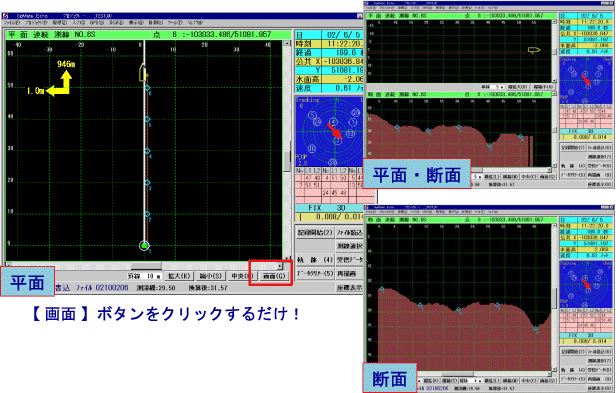The image size is (616, 393).
Task: Click the 罫線 grid spacing input field
Action: [153, 276]
